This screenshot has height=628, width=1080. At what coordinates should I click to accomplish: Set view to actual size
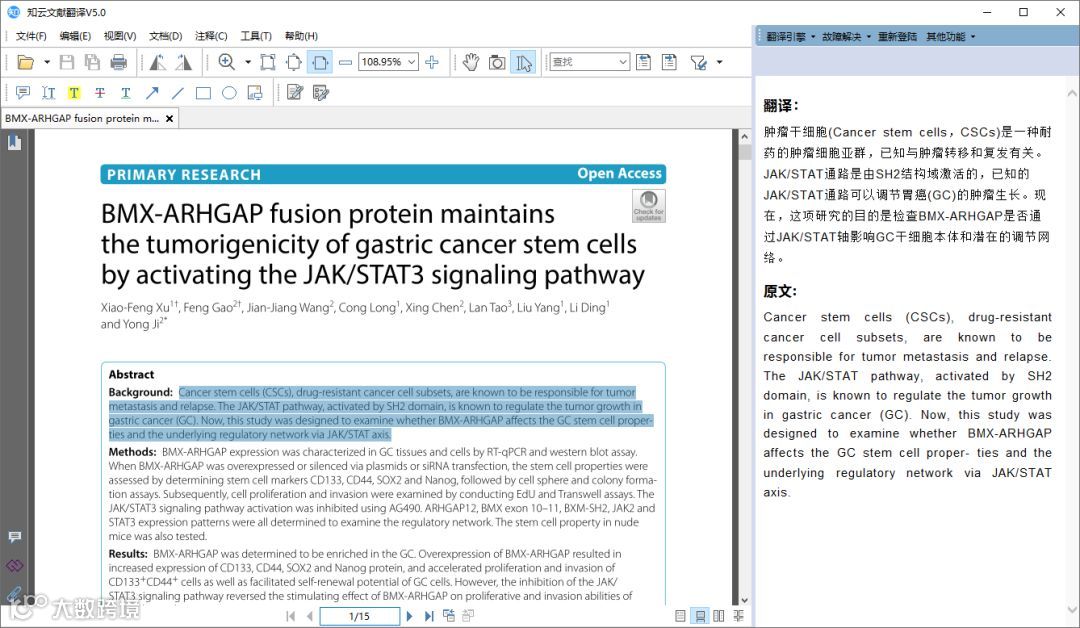(x=268, y=62)
